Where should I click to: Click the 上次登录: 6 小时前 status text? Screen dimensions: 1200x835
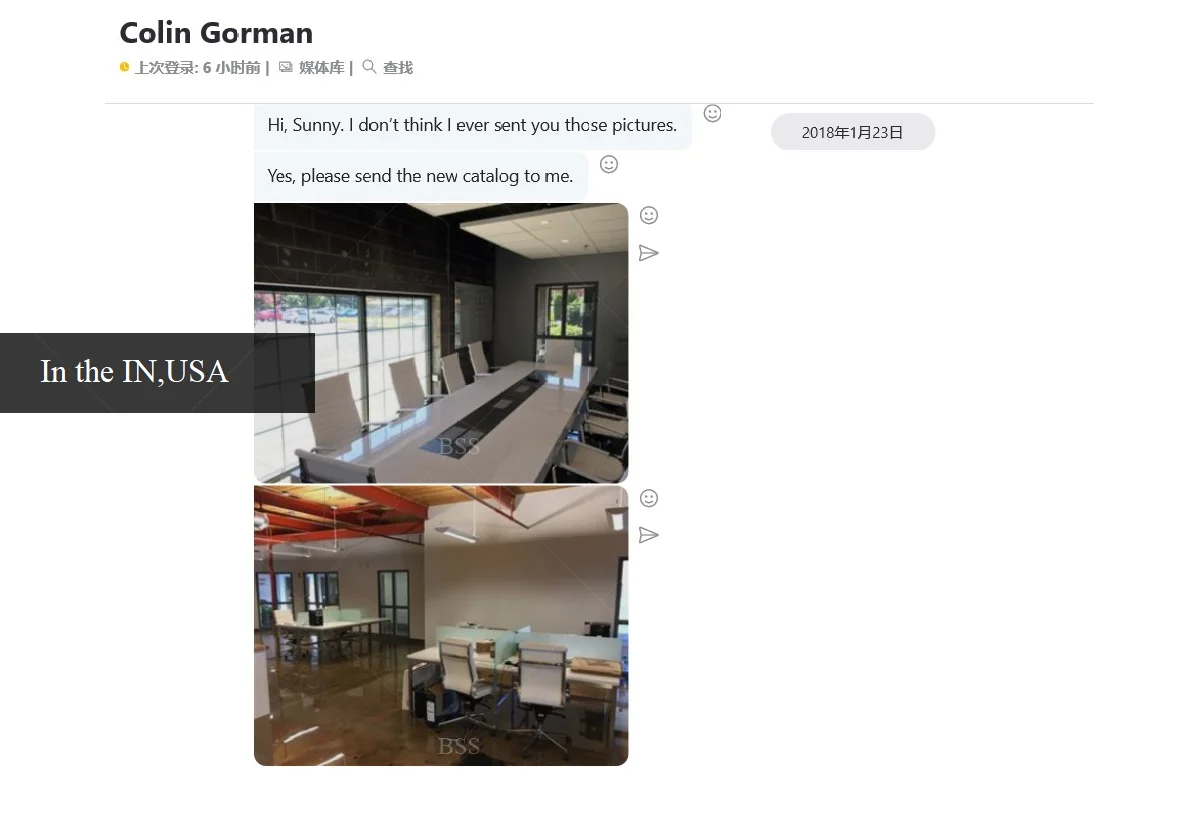tap(198, 67)
